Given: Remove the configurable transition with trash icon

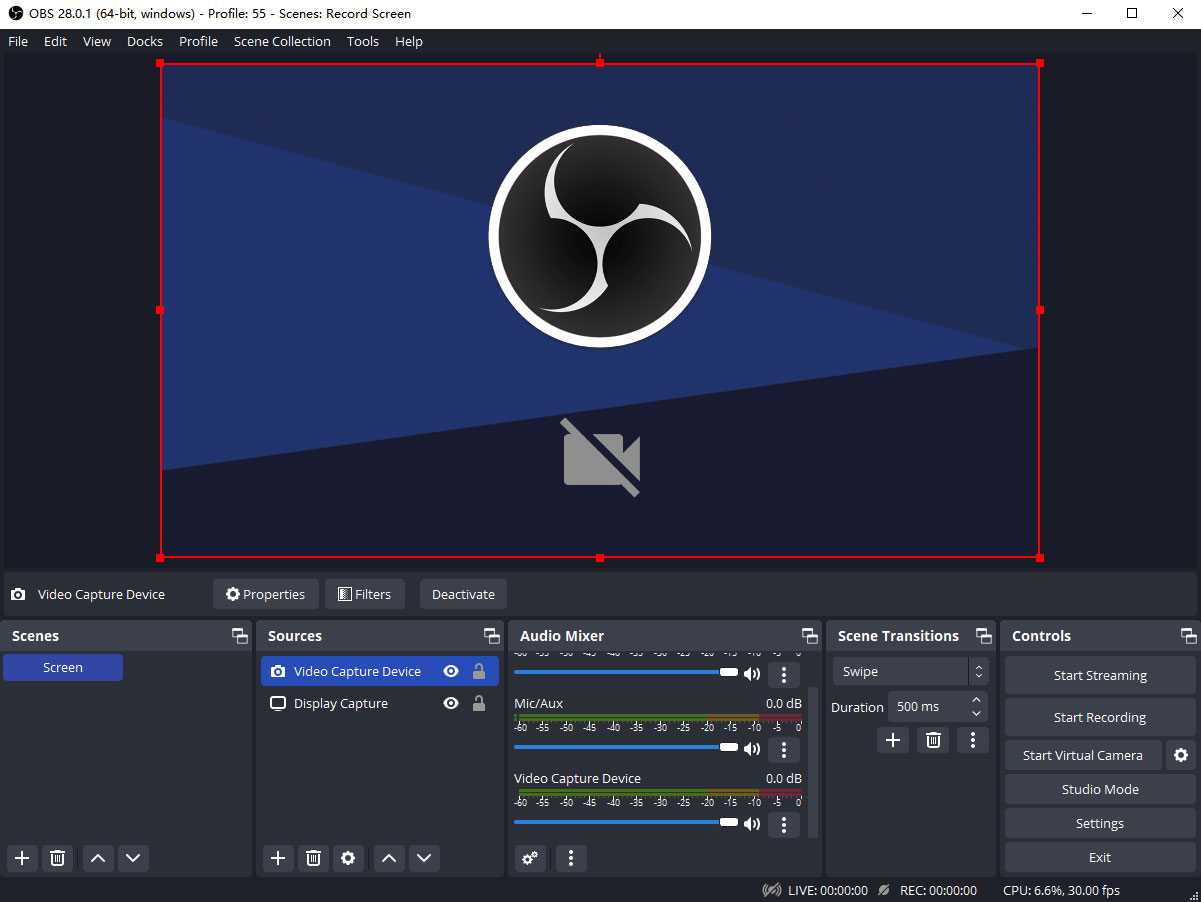Looking at the screenshot, I should pos(933,740).
